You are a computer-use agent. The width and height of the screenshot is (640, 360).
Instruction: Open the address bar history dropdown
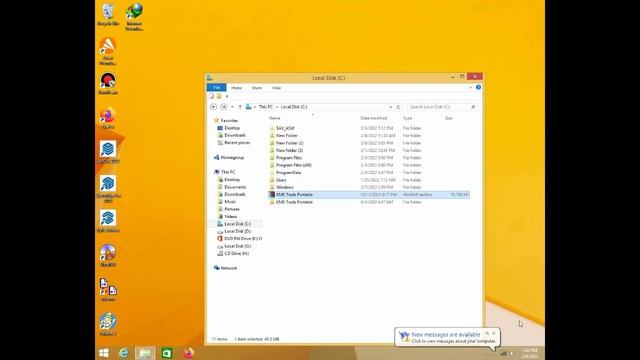(x=391, y=107)
